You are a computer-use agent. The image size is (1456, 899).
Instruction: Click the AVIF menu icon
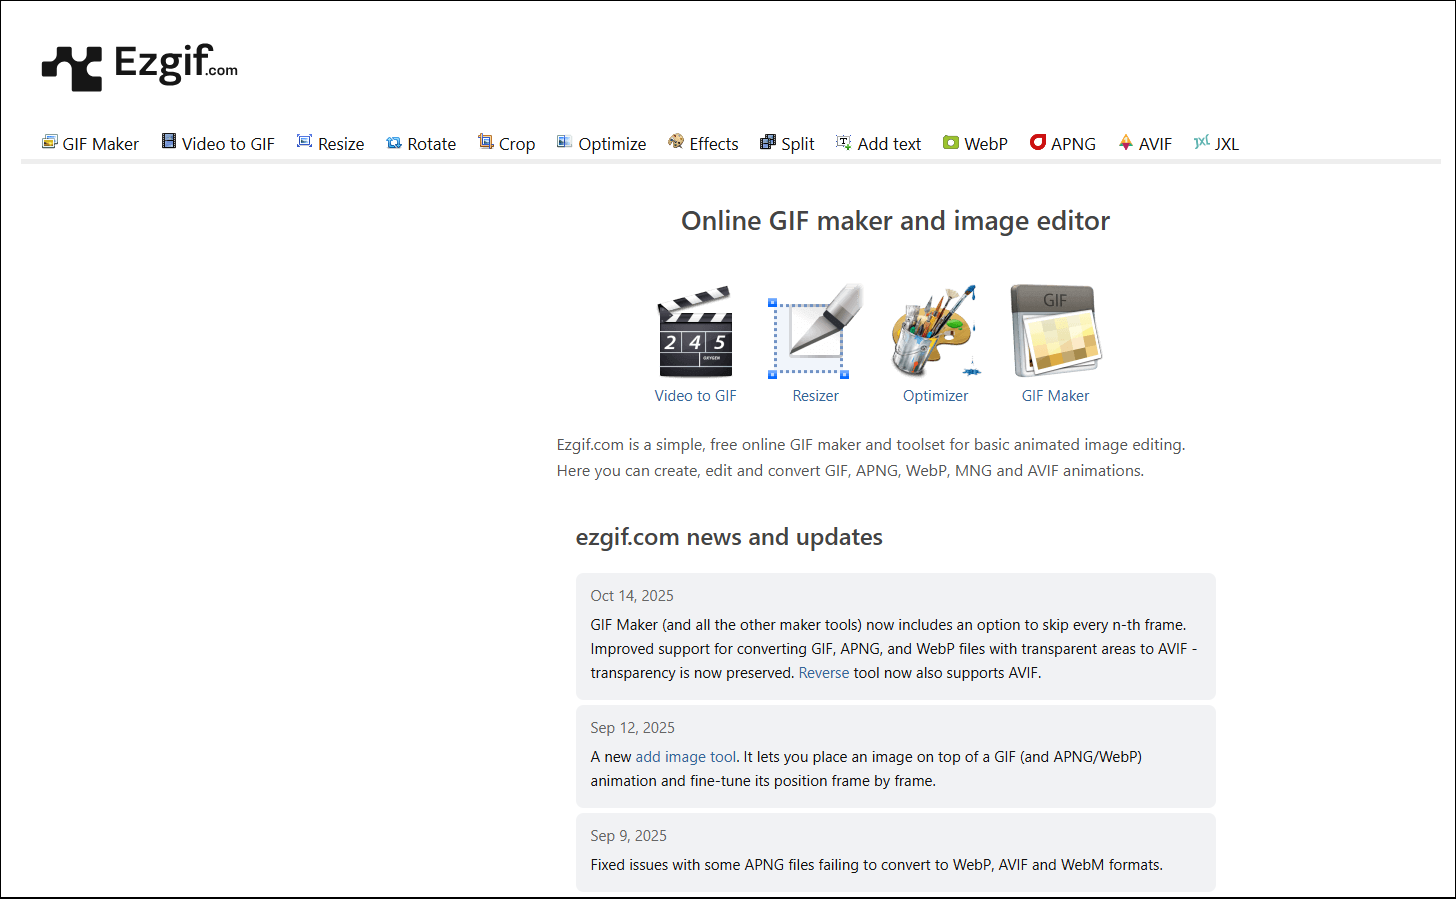(x=1126, y=142)
